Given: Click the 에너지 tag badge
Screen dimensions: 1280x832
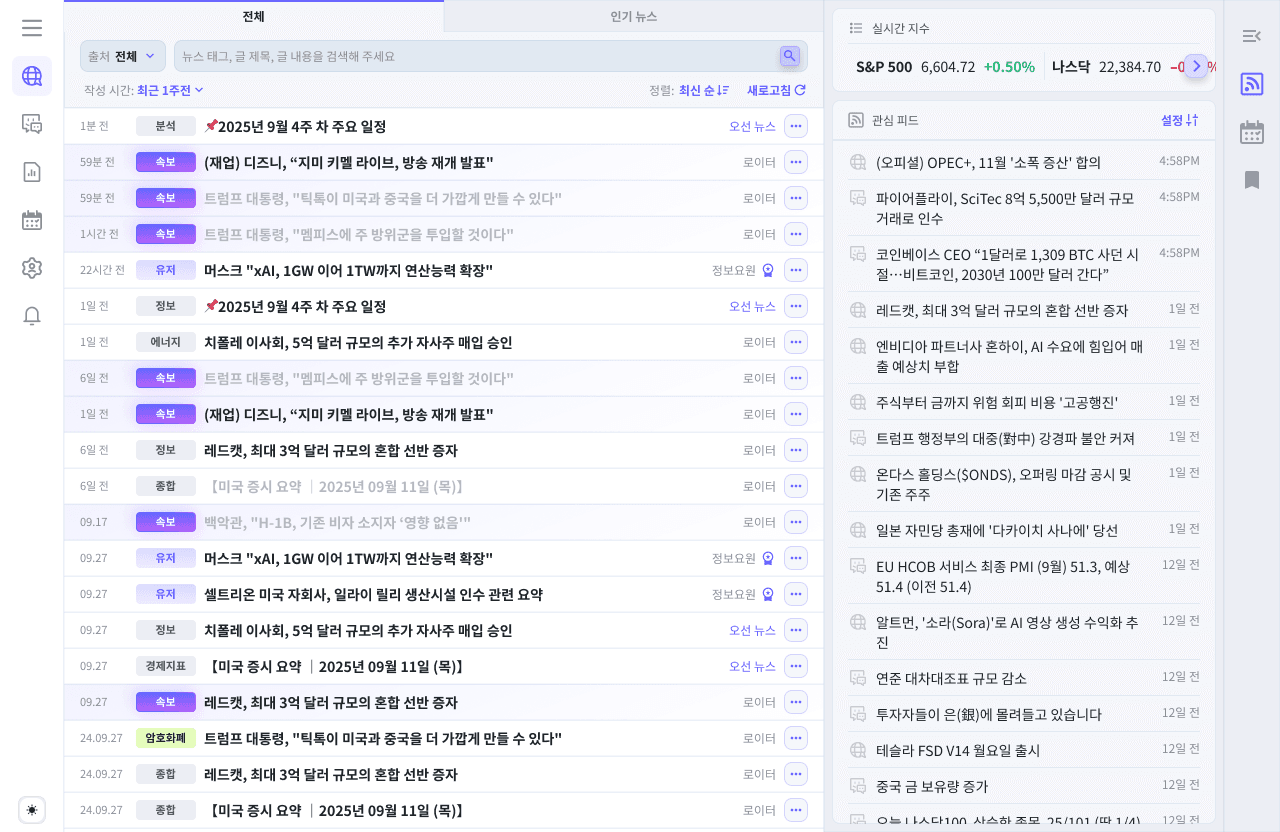Looking at the screenshot, I should 166,342.
